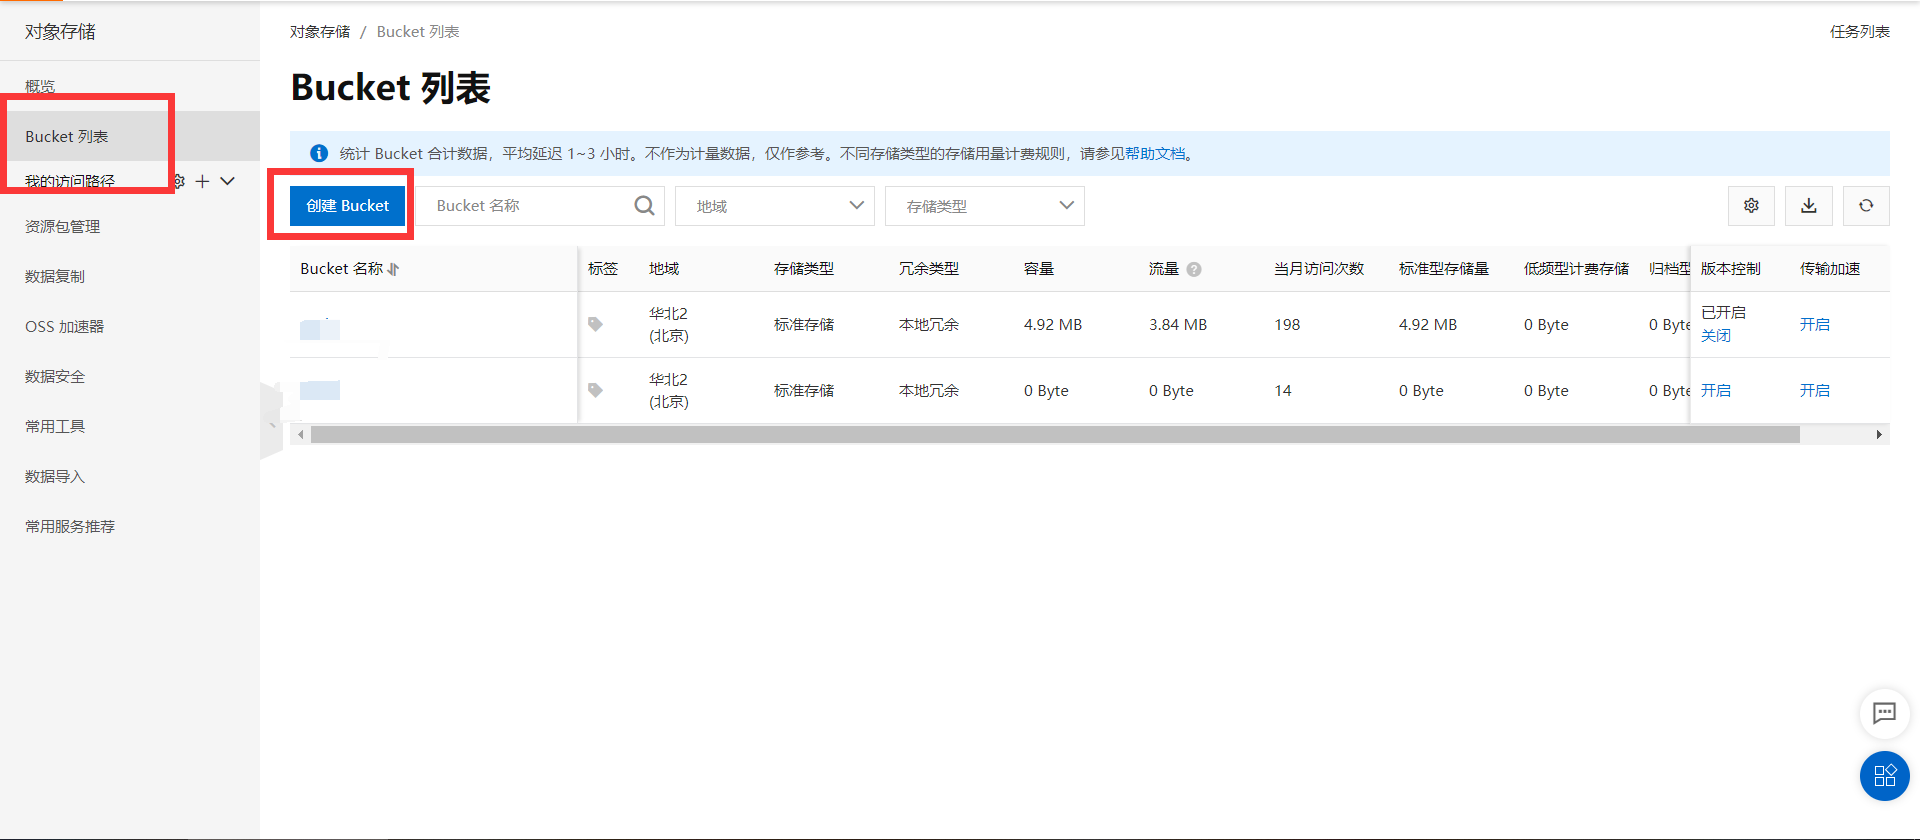Click the version control column header
This screenshot has width=1920, height=840.
1731,269
